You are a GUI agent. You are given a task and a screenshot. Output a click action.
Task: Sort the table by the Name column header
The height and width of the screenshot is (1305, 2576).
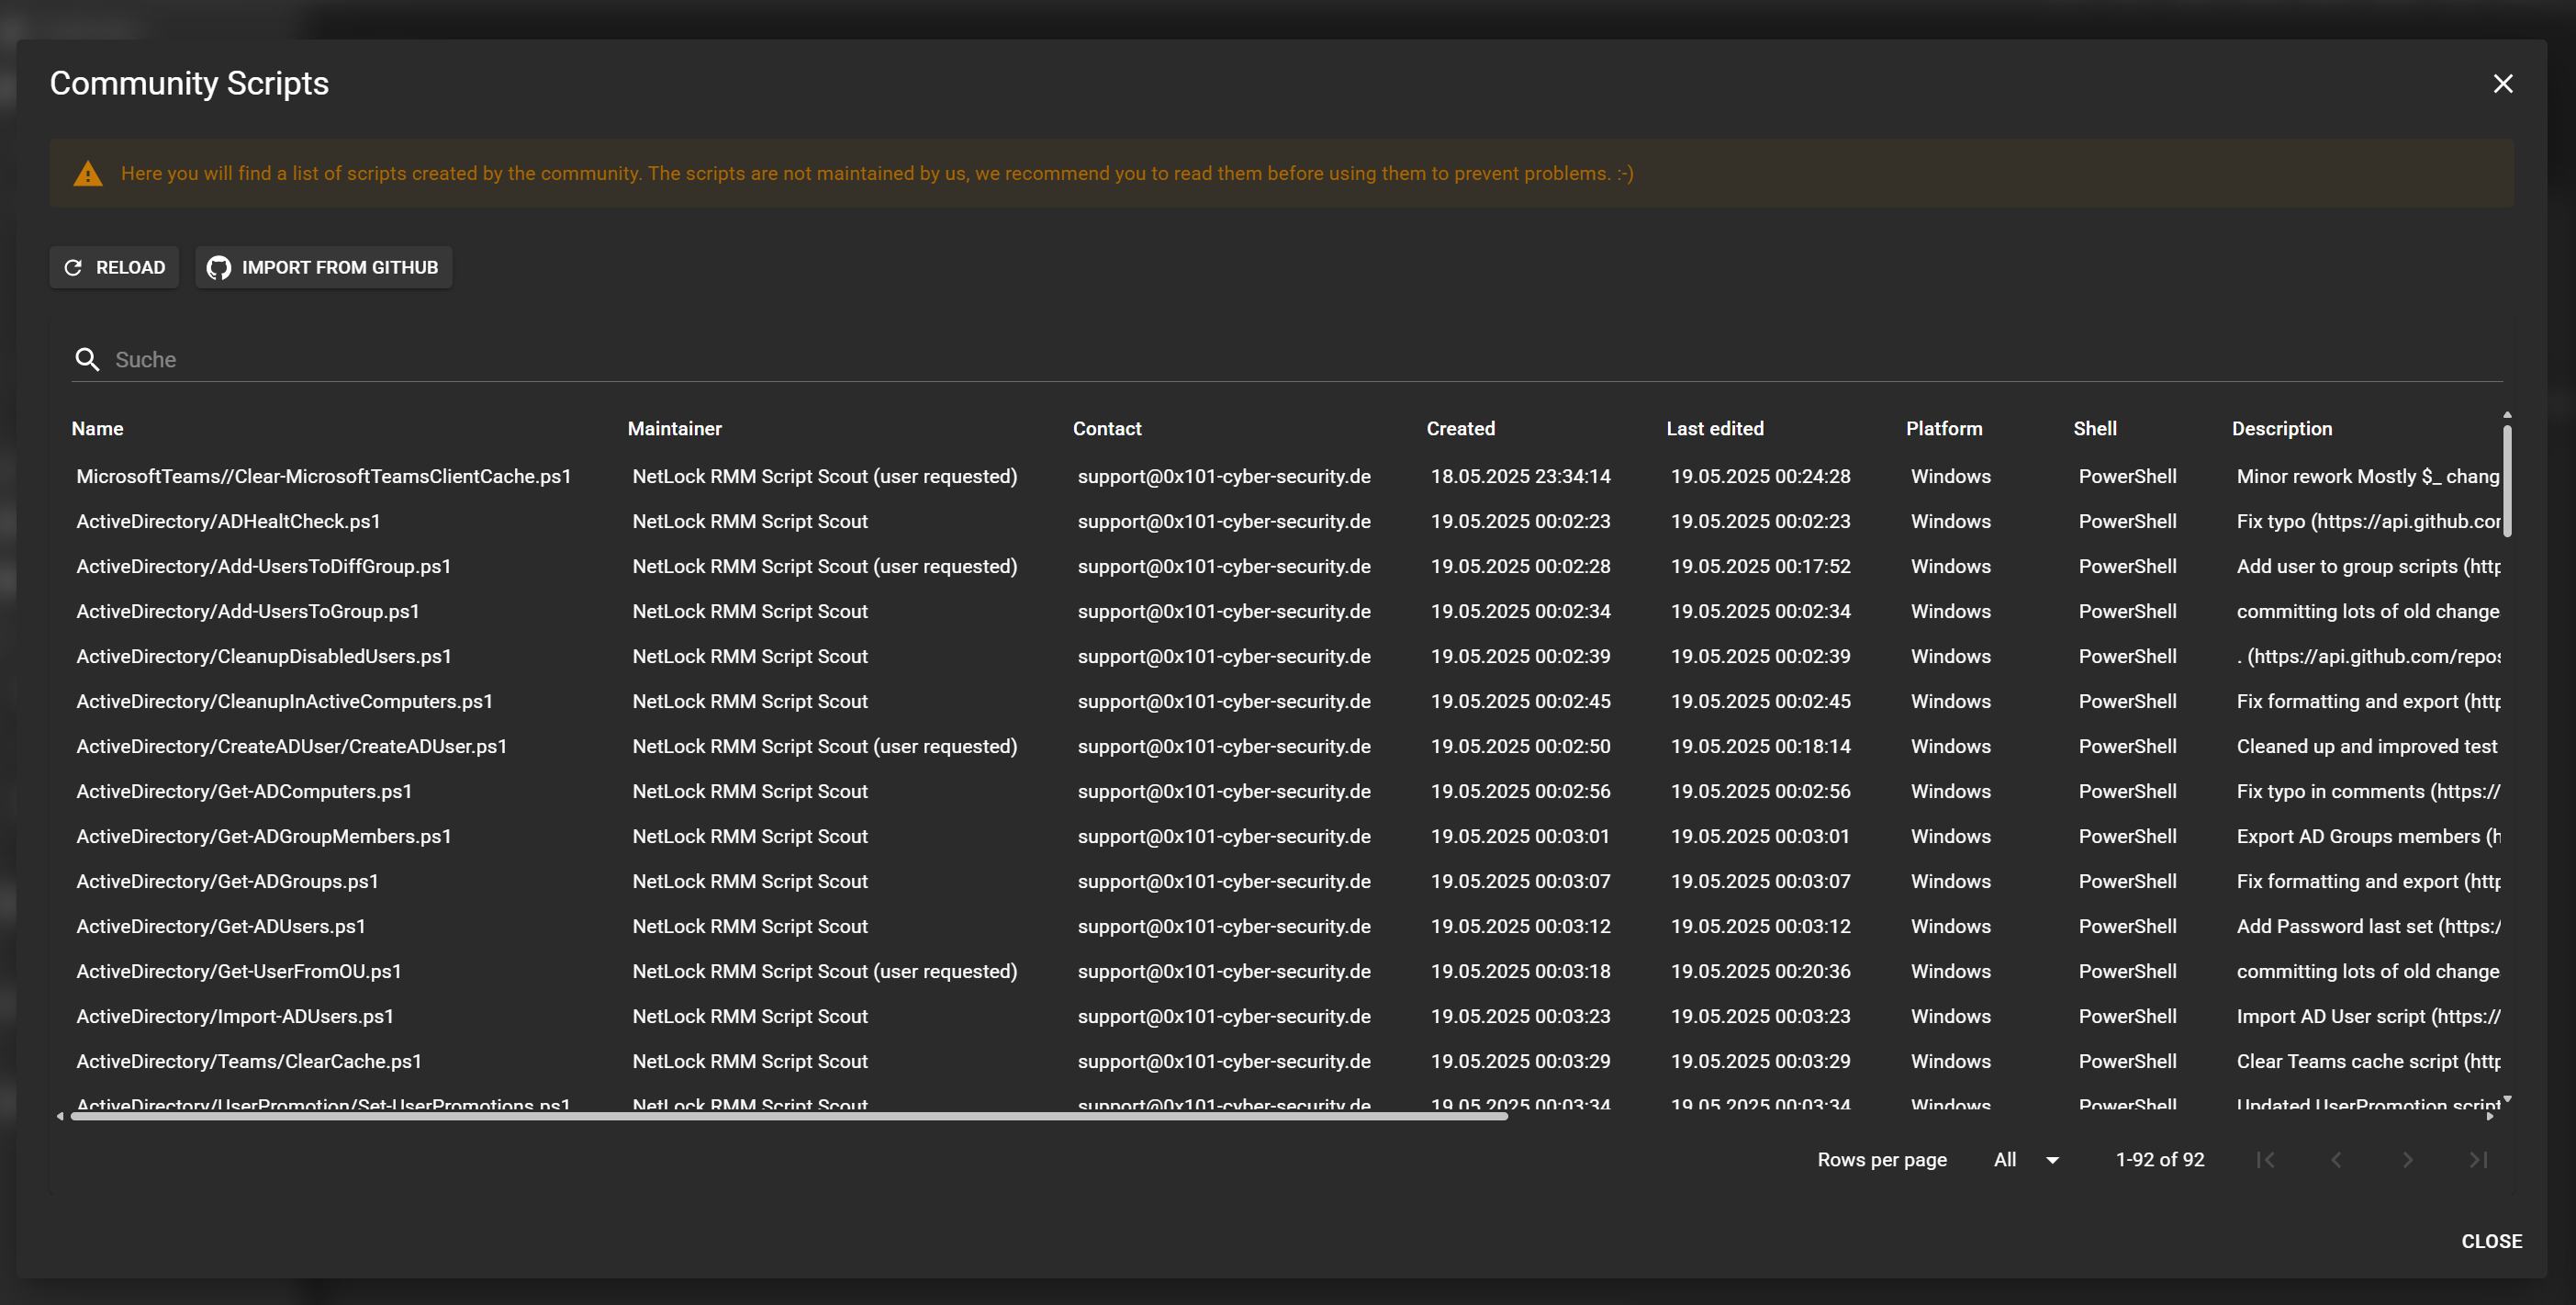[97, 428]
